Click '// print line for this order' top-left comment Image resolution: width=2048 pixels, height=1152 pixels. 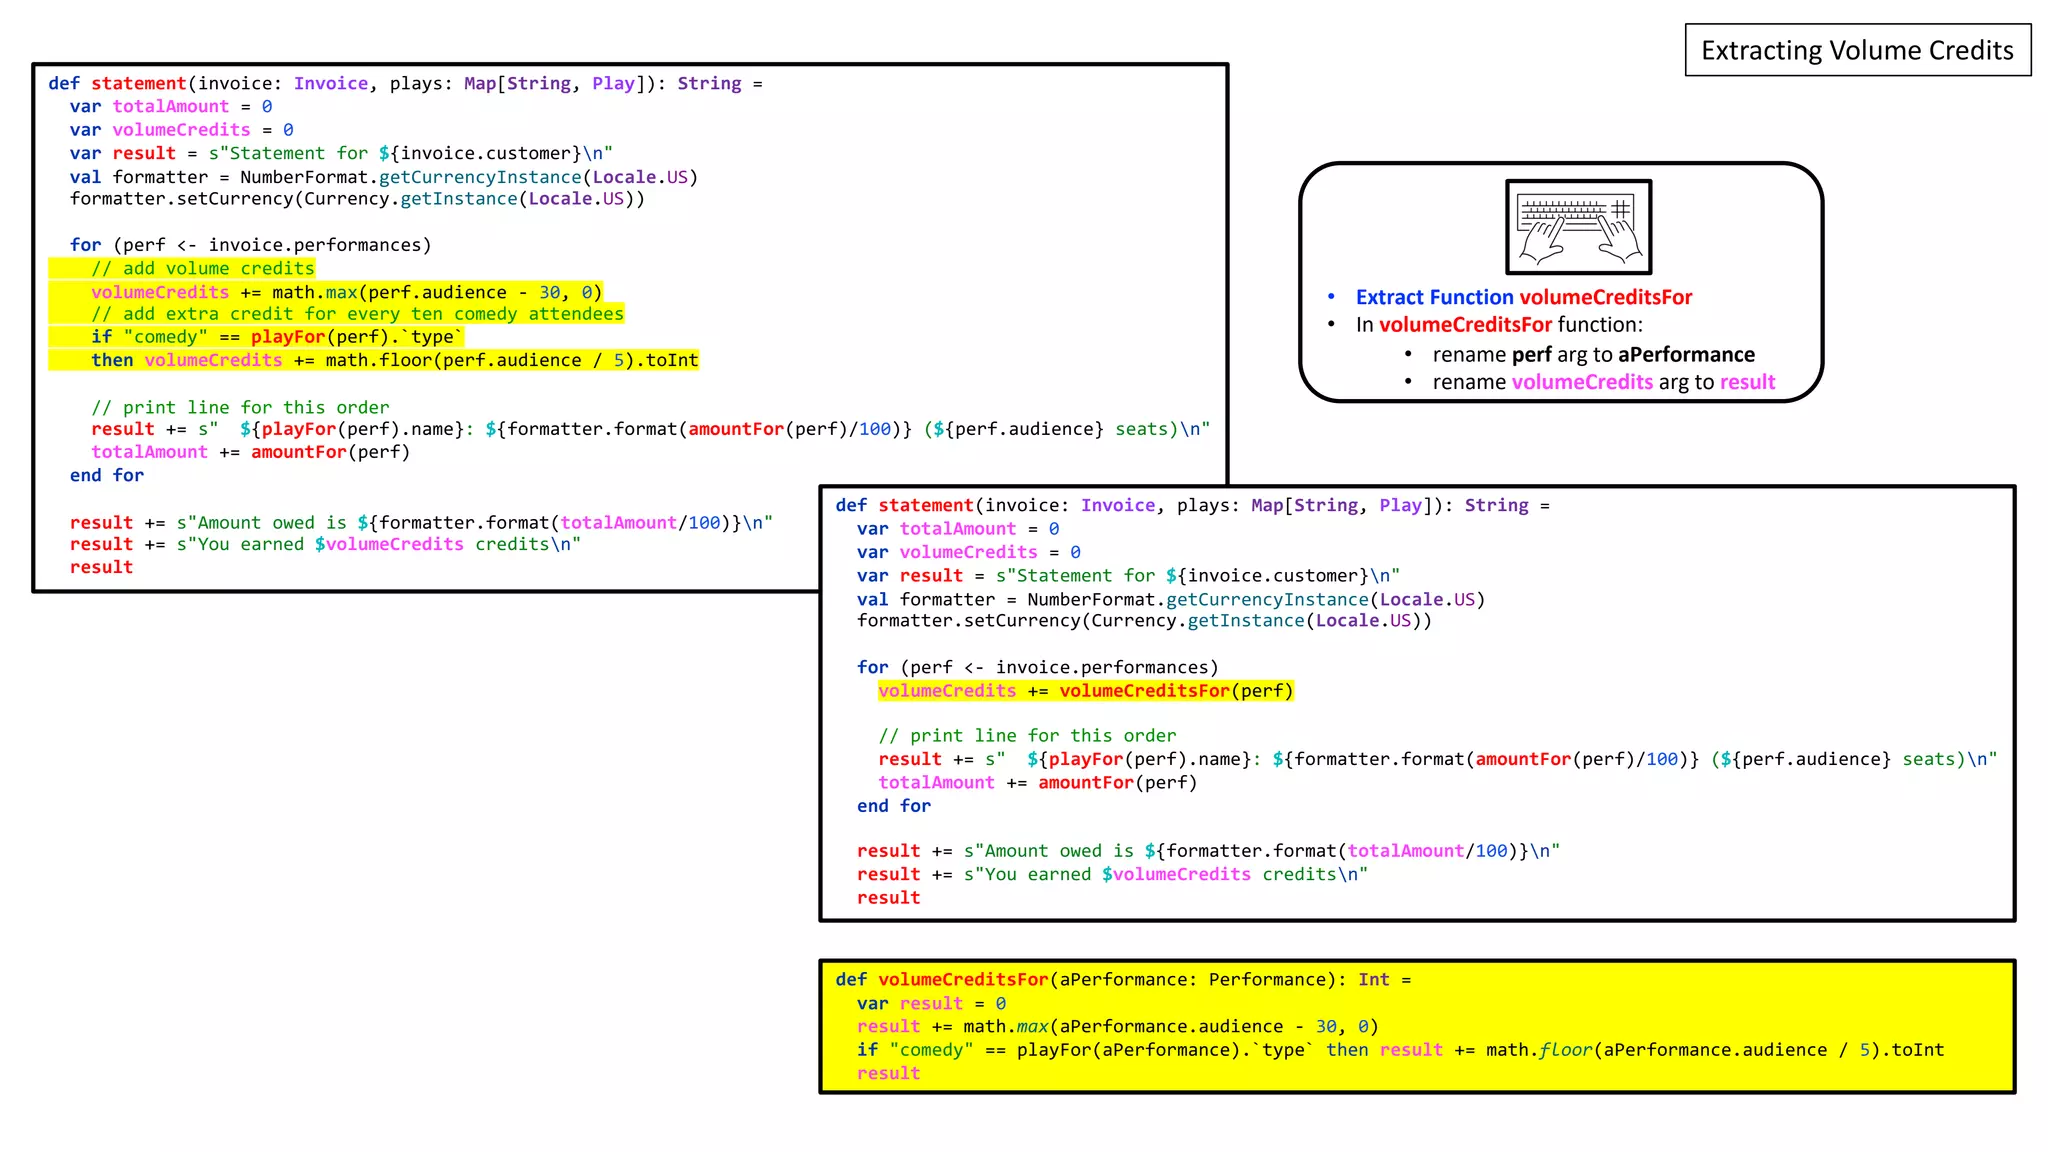coord(240,407)
